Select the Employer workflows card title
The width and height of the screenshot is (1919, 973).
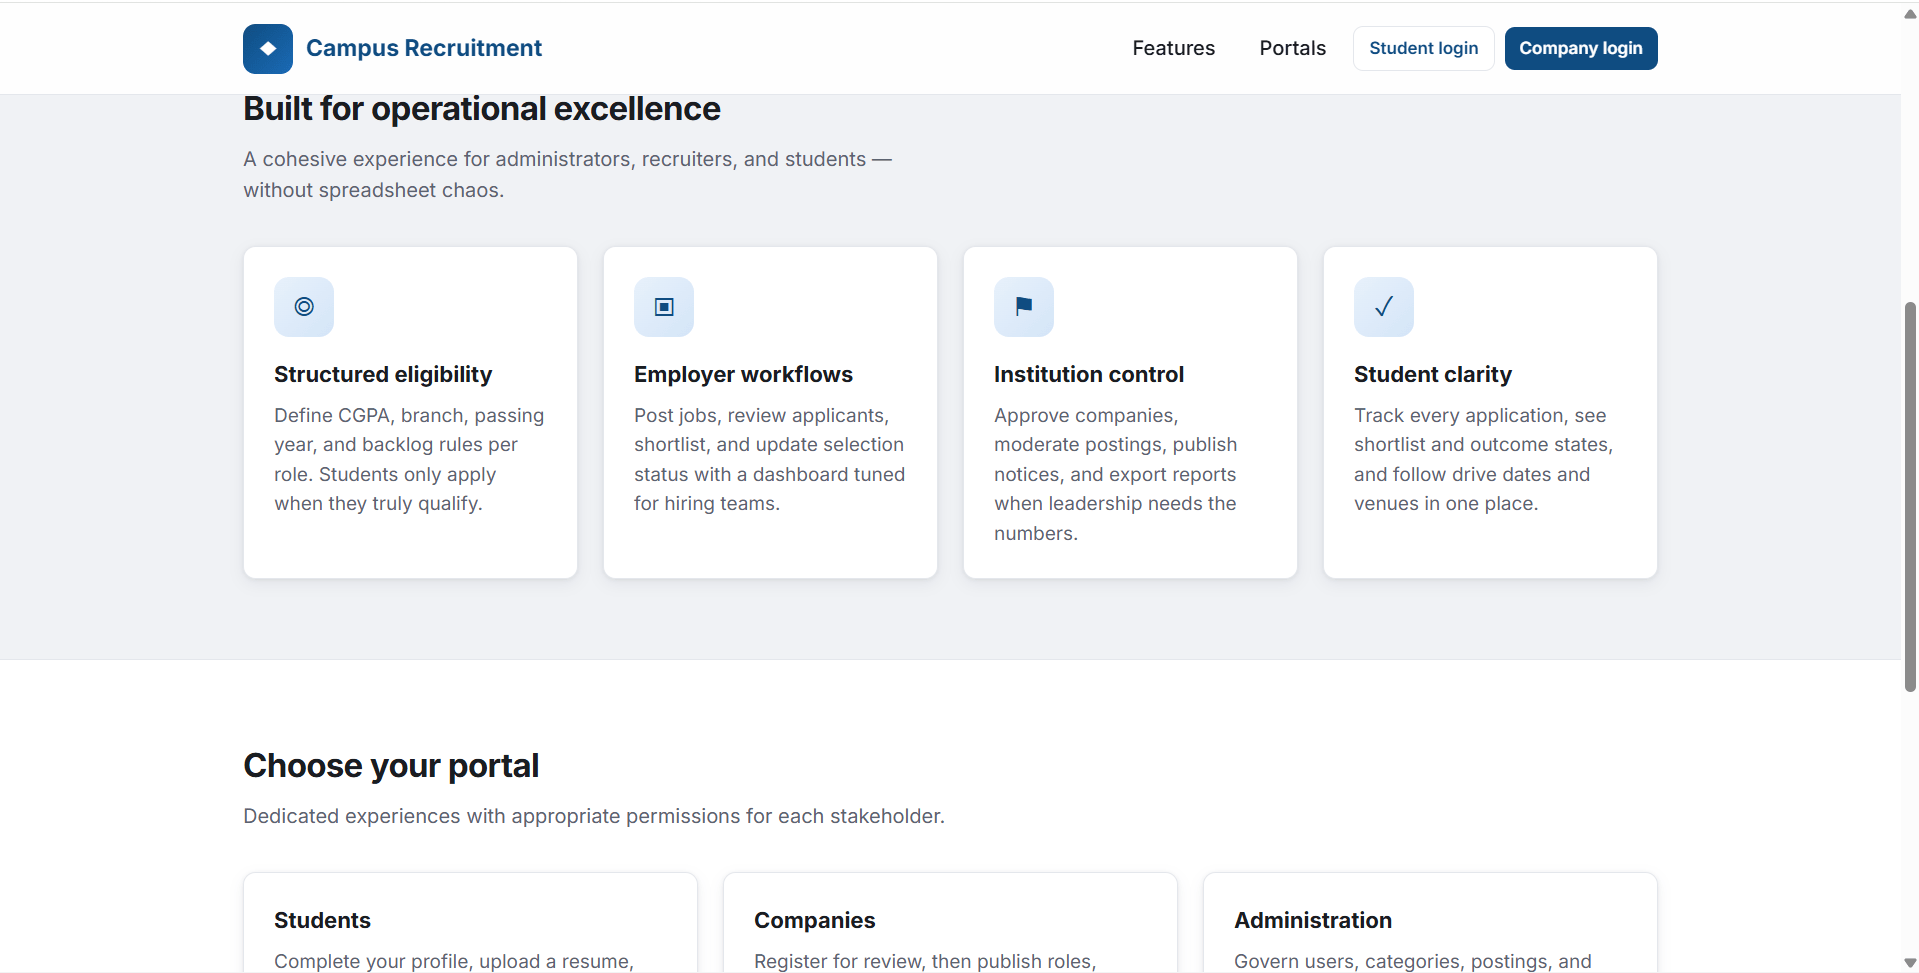(x=743, y=374)
